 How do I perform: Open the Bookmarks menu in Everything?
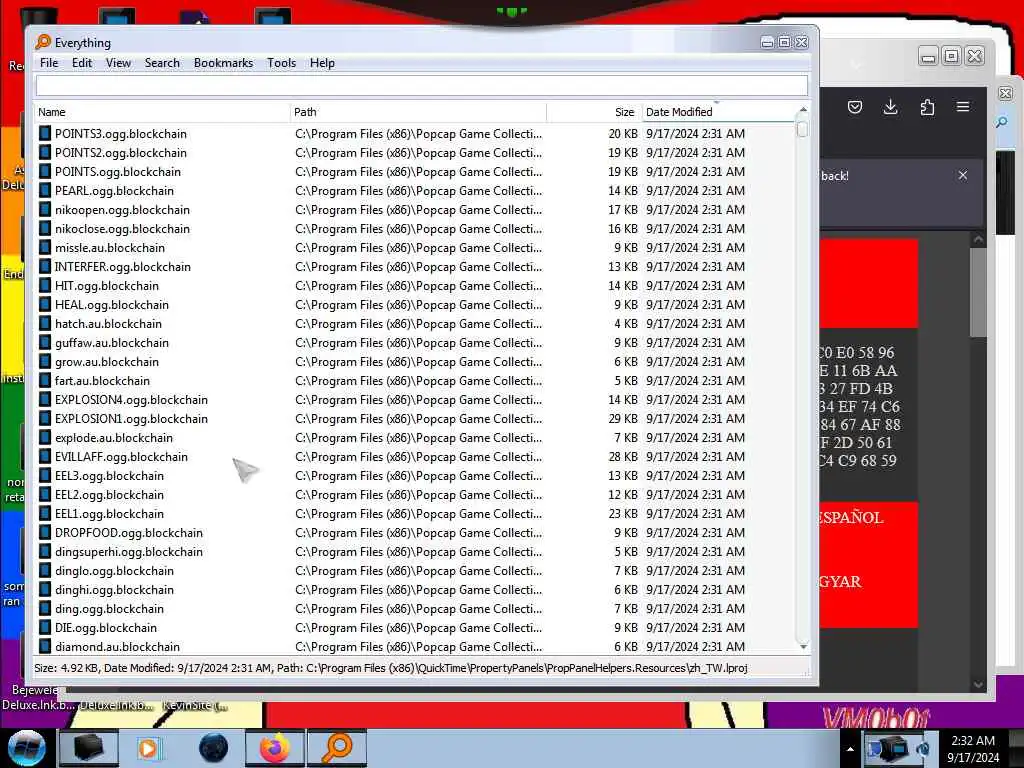tap(223, 63)
